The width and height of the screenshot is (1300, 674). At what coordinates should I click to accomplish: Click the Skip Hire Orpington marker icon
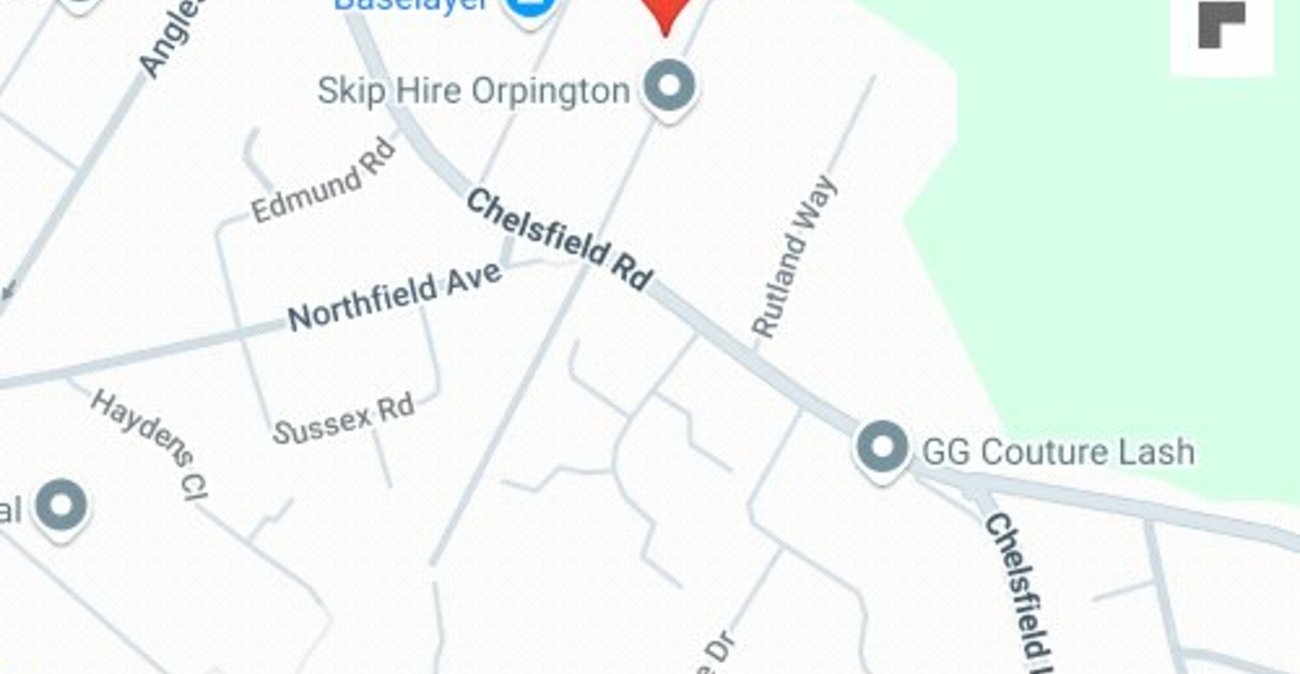669,87
